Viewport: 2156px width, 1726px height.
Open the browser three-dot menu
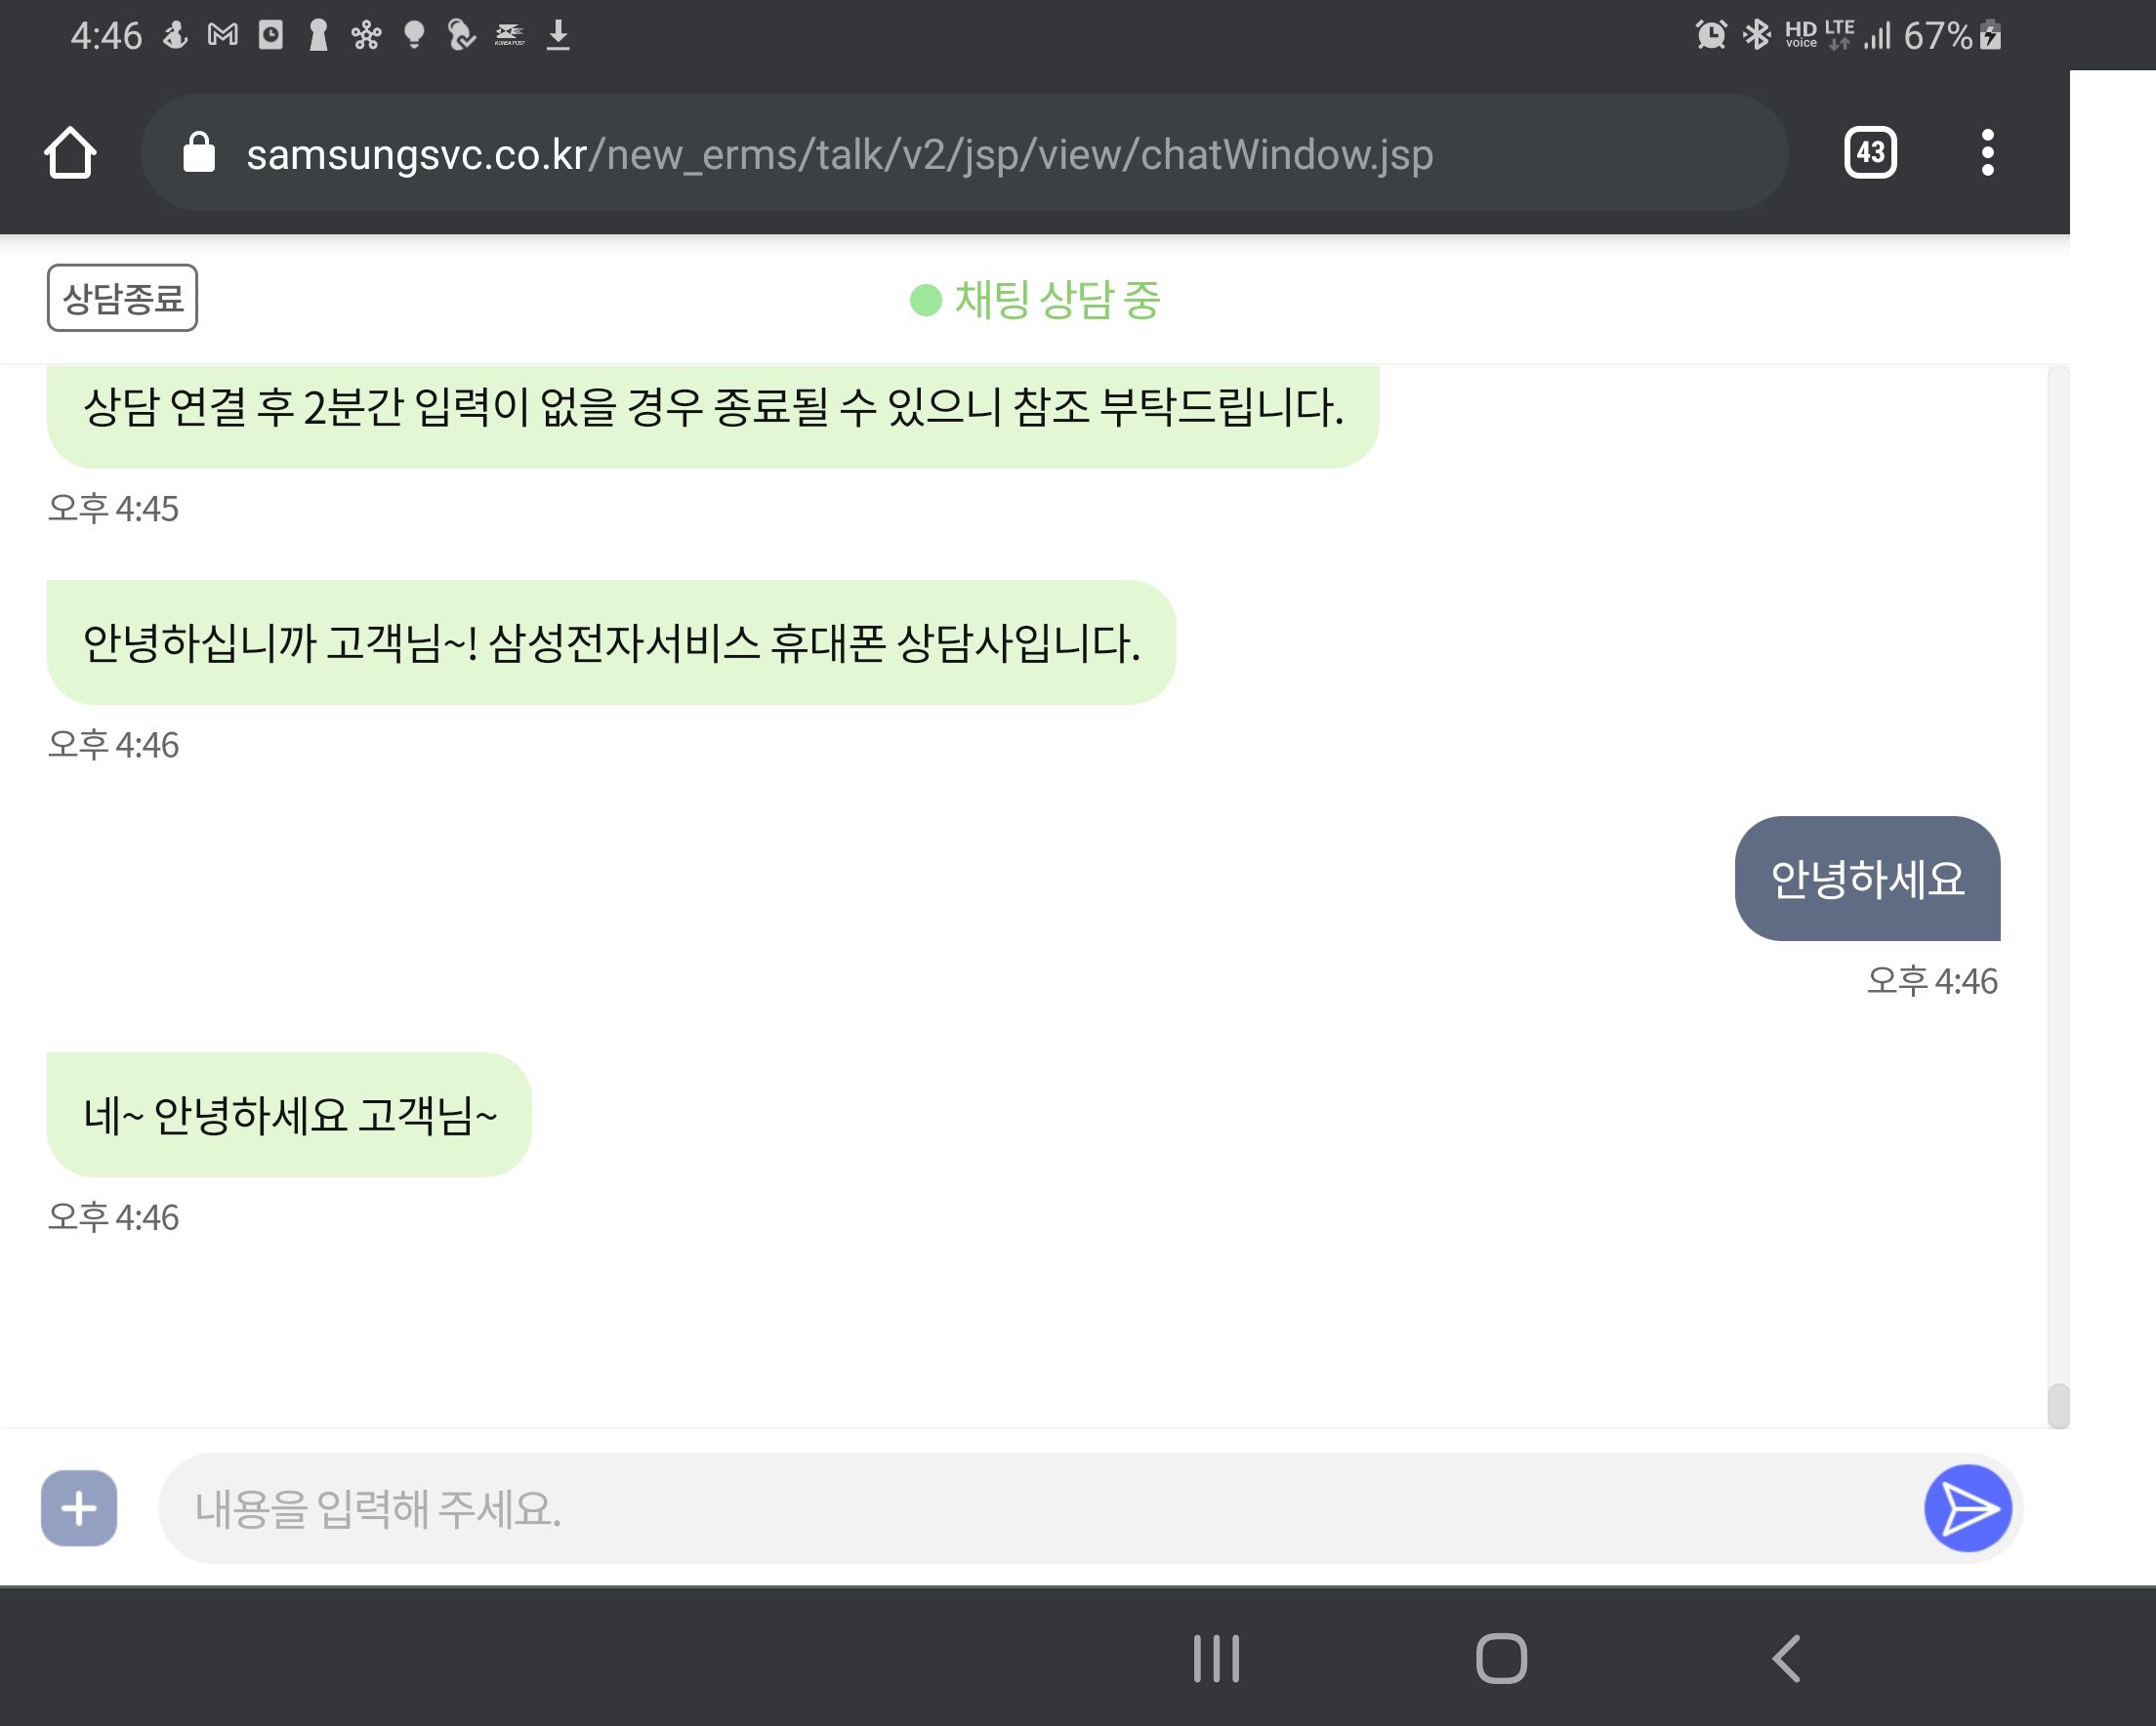pyautogui.click(x=1987, y=153)
